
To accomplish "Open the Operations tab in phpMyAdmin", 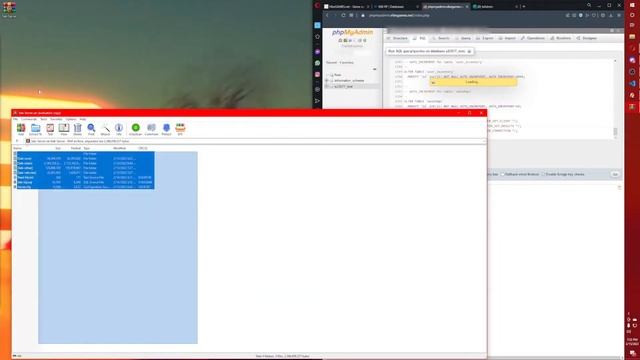I will [533, 38].
